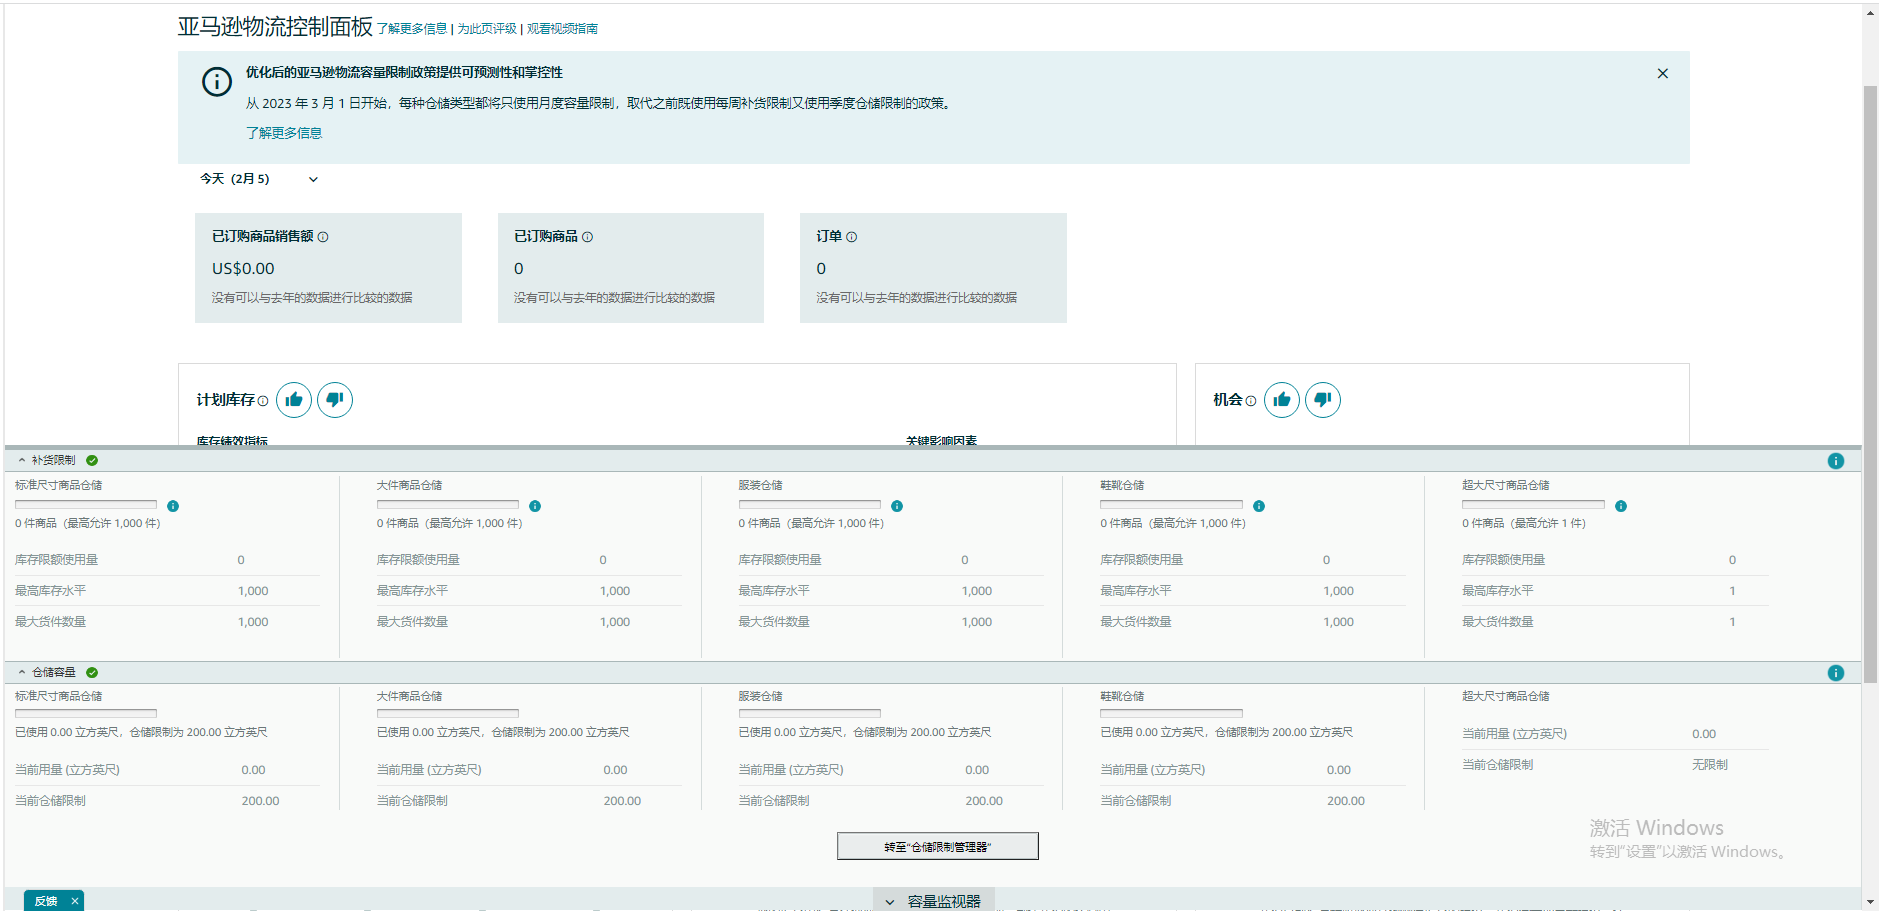Click the banner information circle icon
This screenshot has height=911, width=1879.
click(217, 82)
